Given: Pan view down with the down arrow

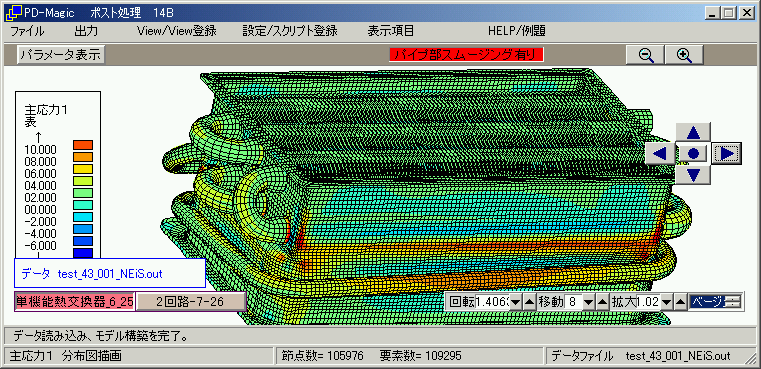Looking at the screenshot, I should pyautogui.click(x=693, y=174).
